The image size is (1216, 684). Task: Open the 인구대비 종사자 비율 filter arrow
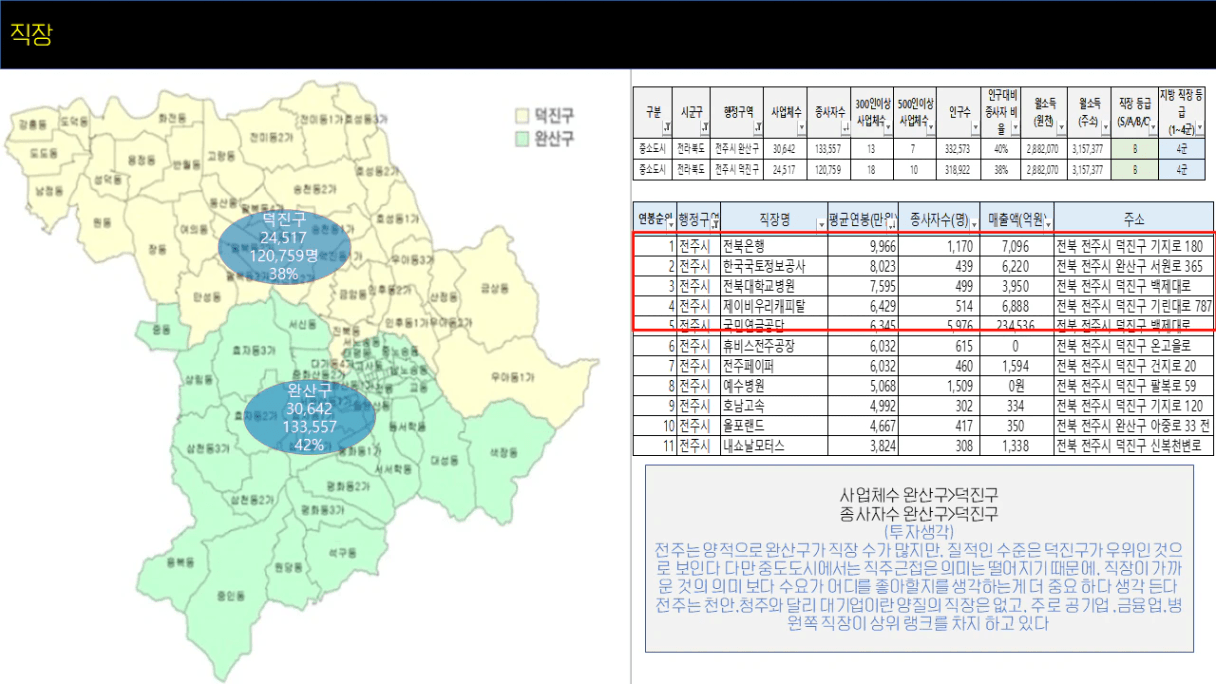[1018, 129]
